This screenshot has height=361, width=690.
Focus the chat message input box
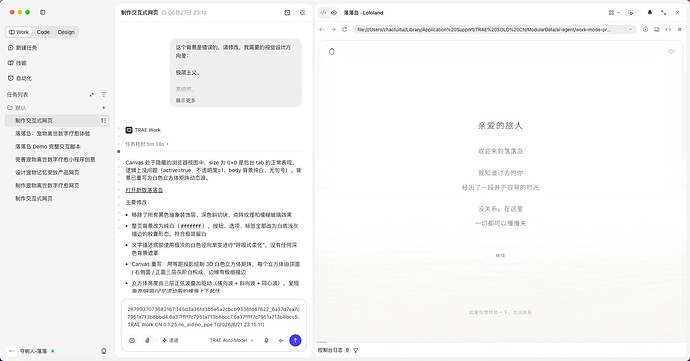[213, 317]
